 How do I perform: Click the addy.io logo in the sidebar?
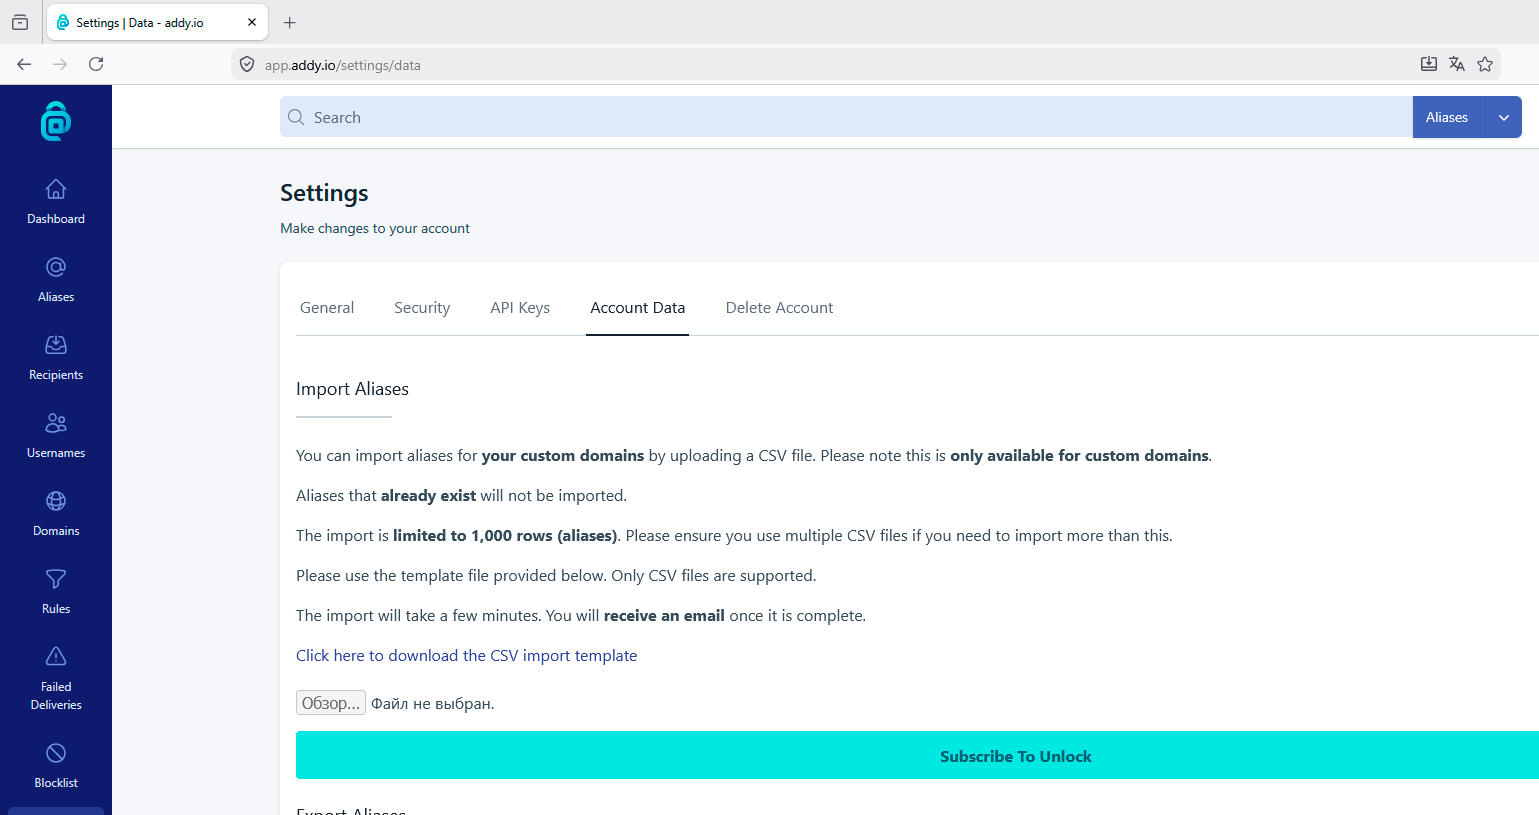[x=56, y=121]
